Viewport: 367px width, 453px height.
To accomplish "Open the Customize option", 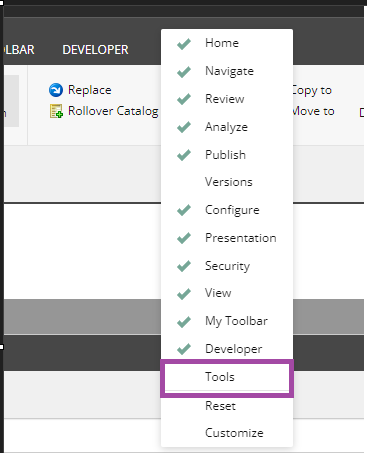I will 227,433.
